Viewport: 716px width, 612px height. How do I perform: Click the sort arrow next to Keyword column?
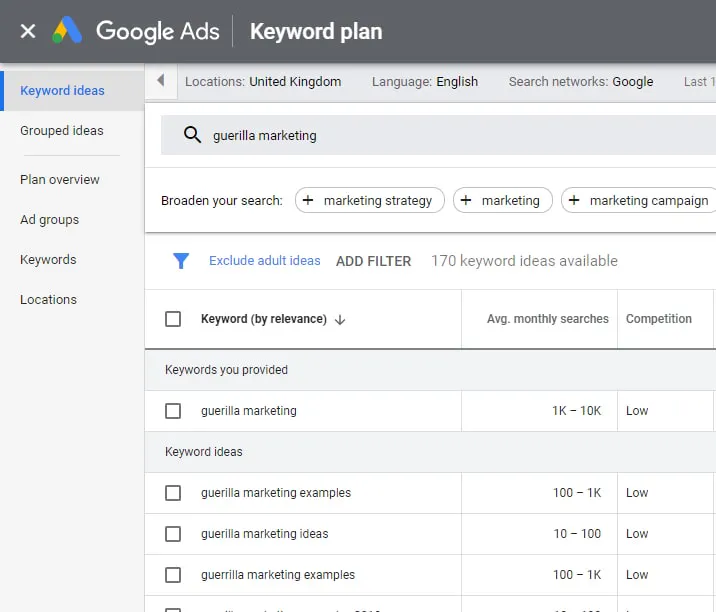point(340,319)
